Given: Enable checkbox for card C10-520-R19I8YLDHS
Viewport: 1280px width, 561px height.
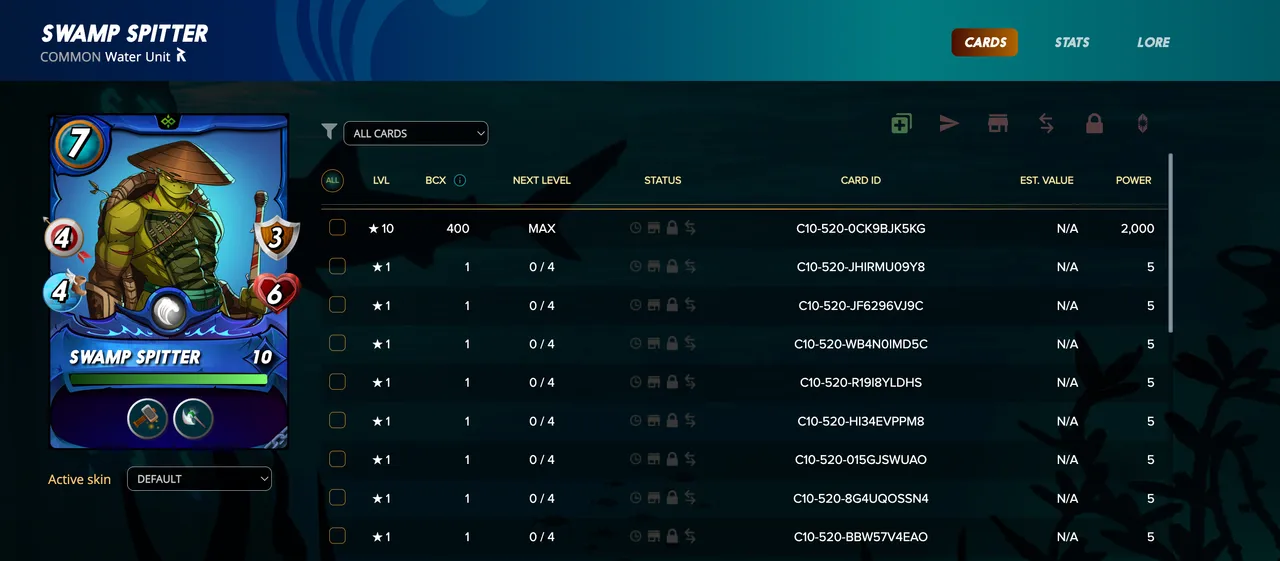Looking at the screenshot, I should click(x=337, y=382).
